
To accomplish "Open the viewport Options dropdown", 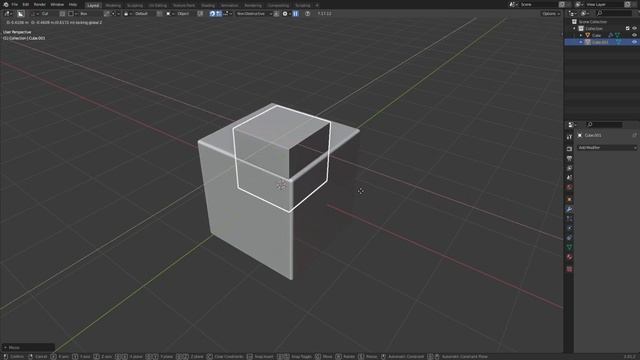I will pos(551,14).
